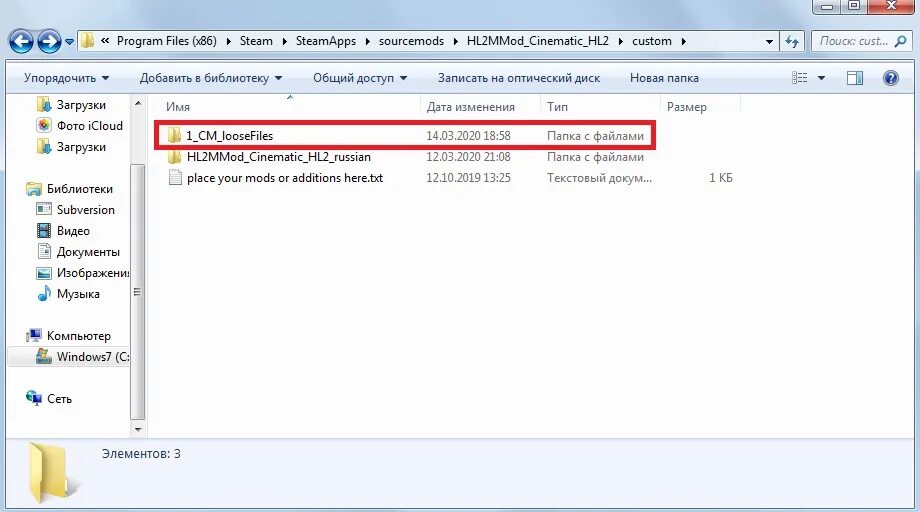Go back with the Back arrow

tap(21, 42)
